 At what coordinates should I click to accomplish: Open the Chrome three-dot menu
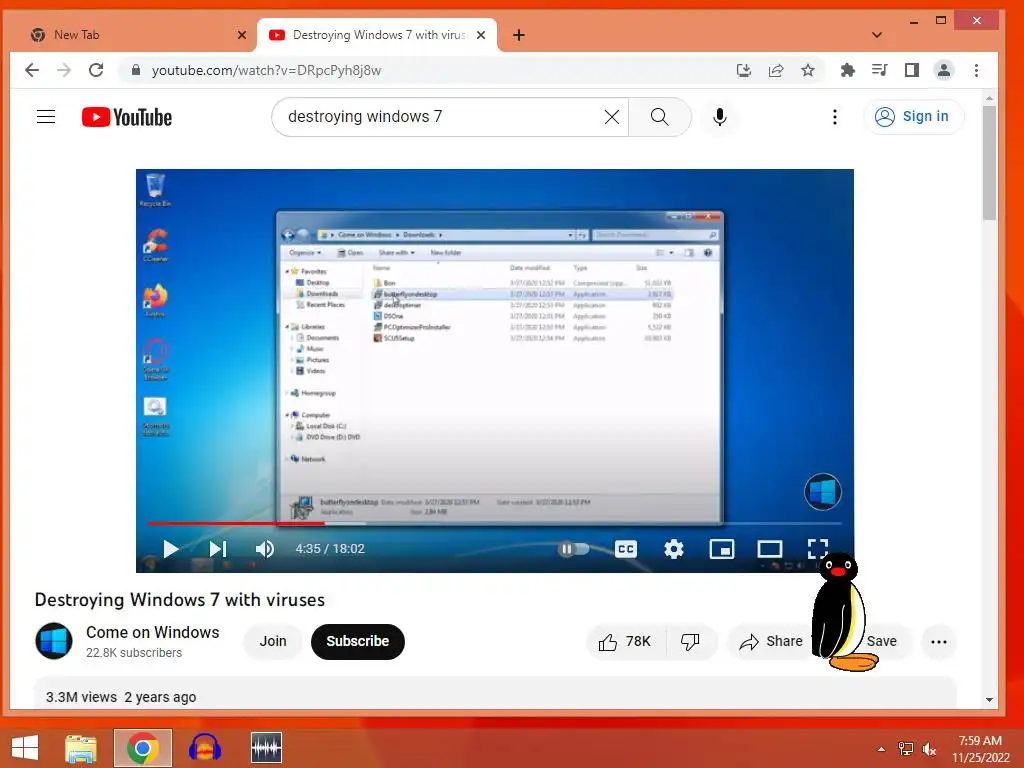[x=976, y=70]
